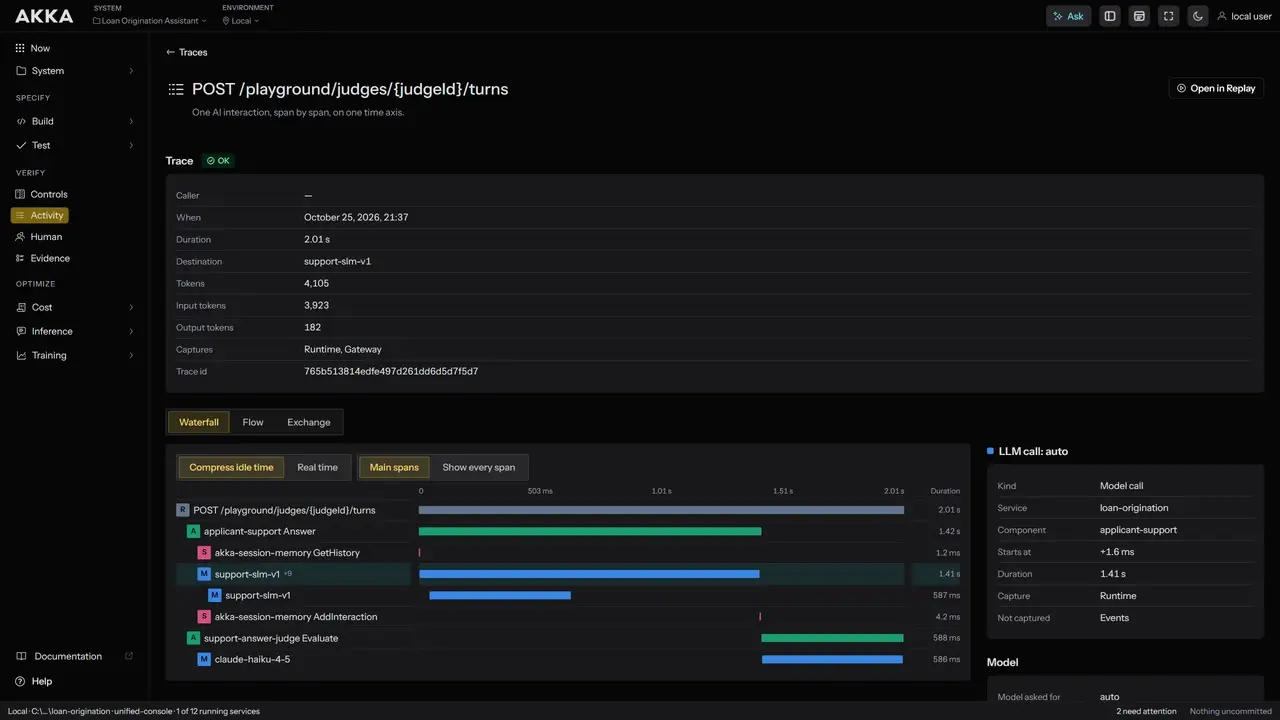Open the Now dashboard grid icon
Screen dimensions: 1280x720
tap(20, 48)
